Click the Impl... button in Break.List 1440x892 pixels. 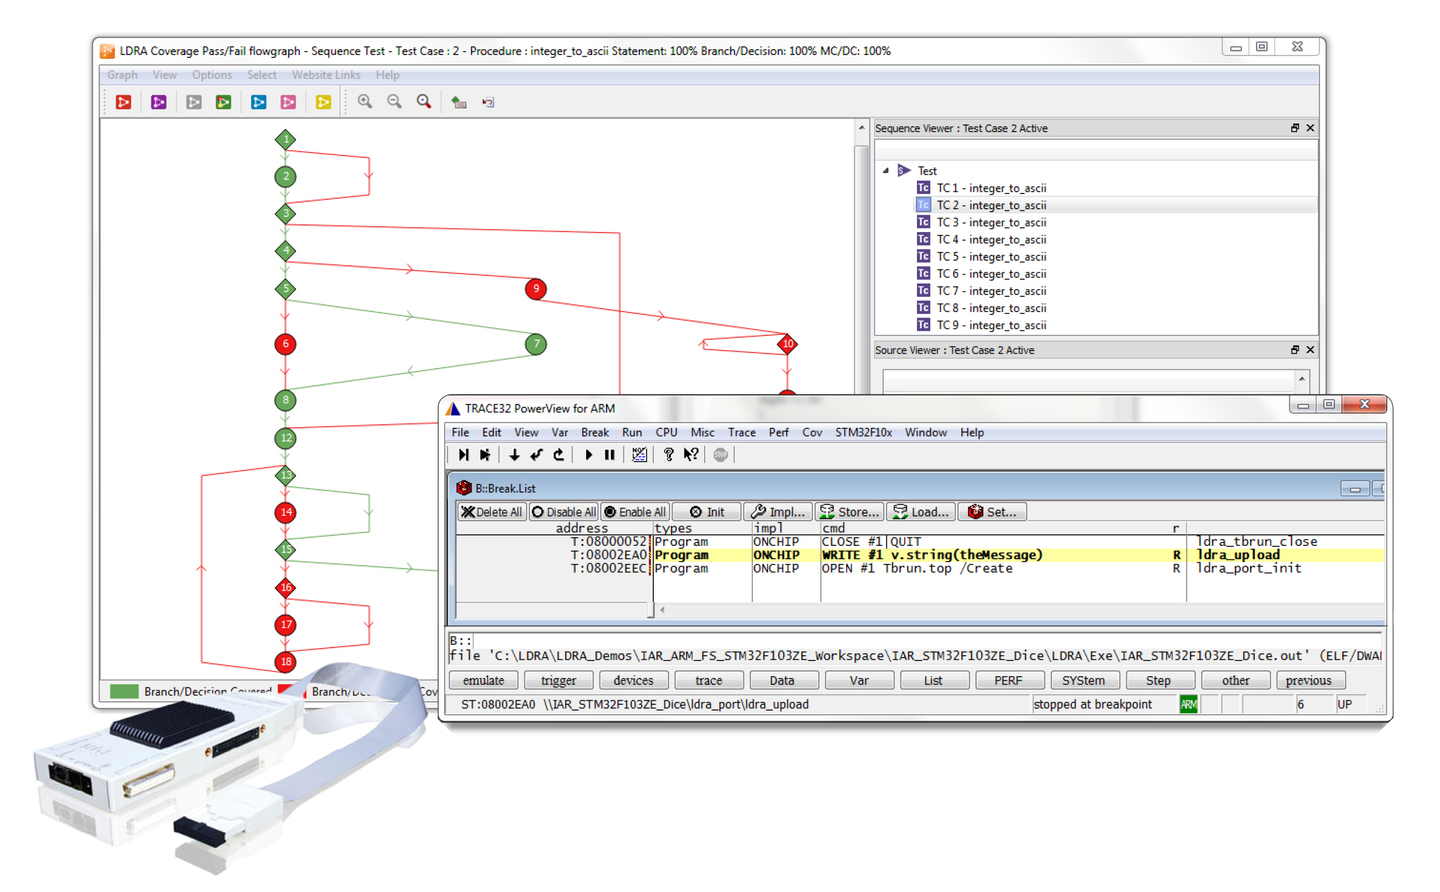[778, 512]
